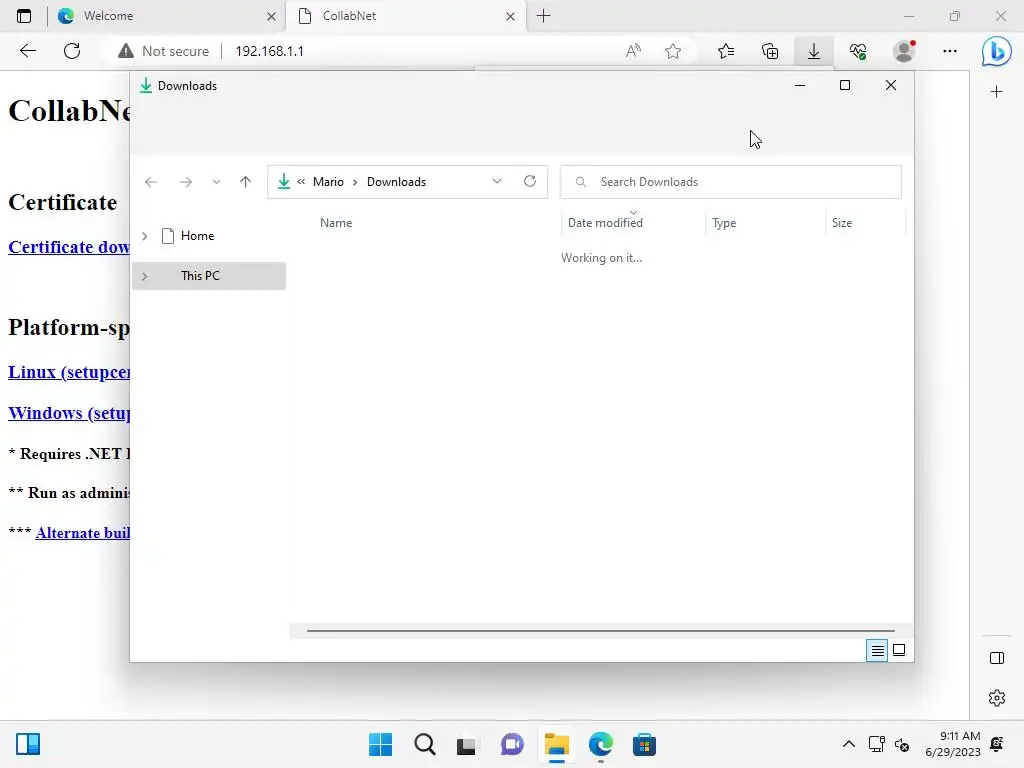Open the Linux setup link
1024x768 pixels.
[69, 372]
